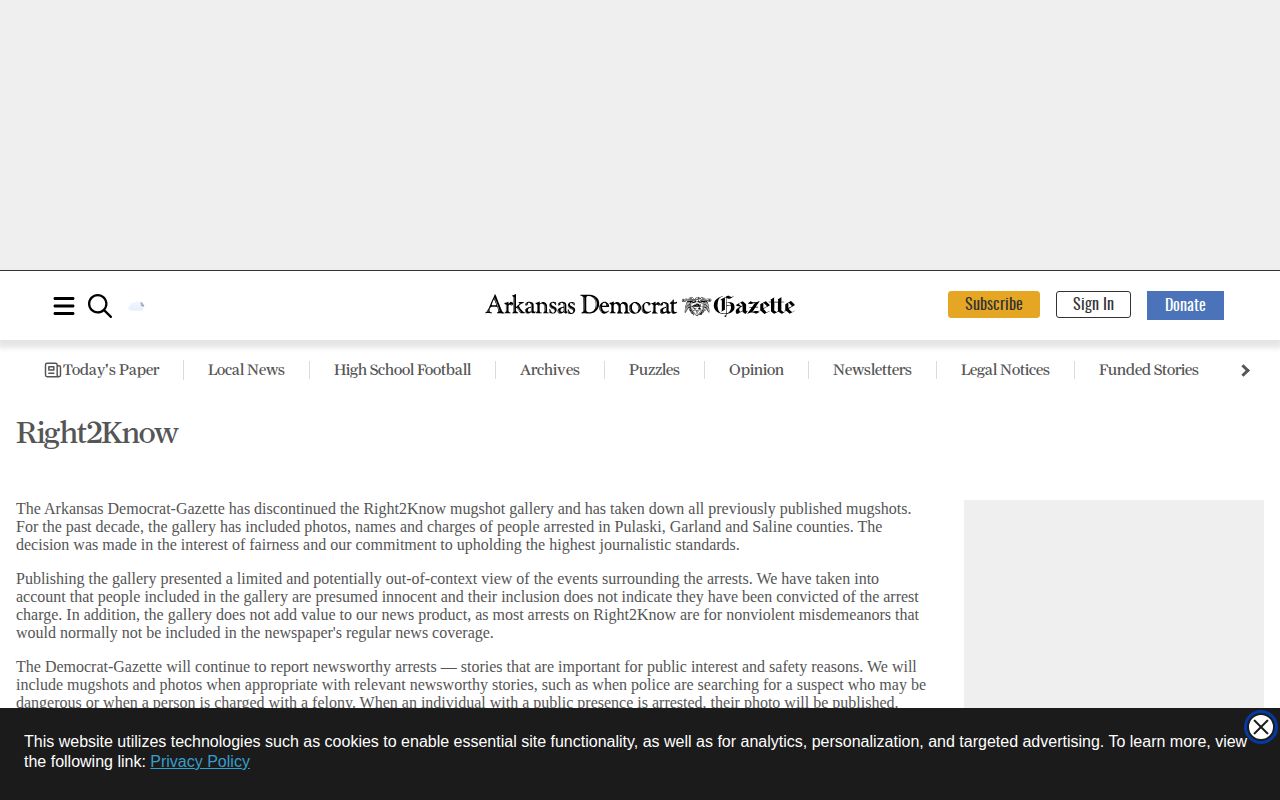Go to the Opinion section
Screen dimensions: 1280x800
[756, 370]
